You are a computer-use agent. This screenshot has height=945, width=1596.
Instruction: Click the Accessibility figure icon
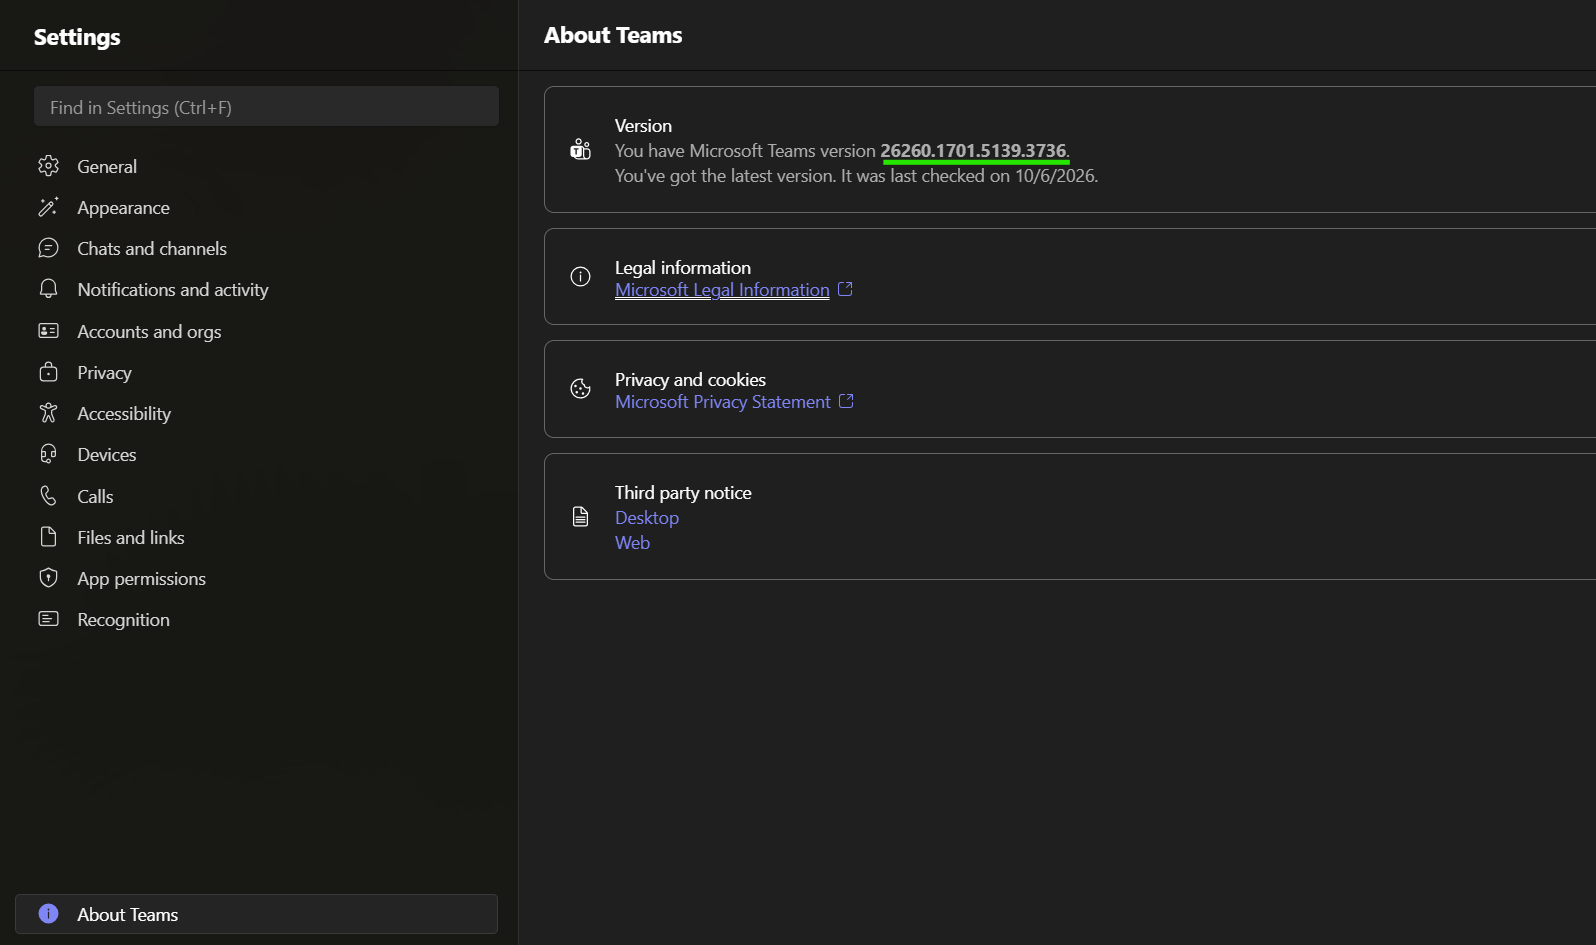pos(48,413)
